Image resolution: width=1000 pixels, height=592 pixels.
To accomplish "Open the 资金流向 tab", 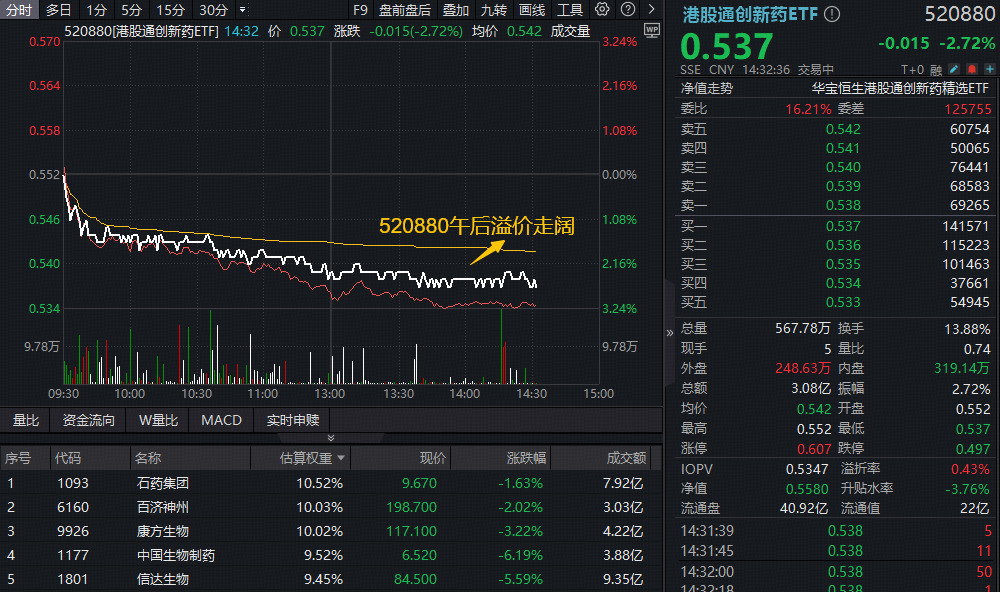I will 88,420.
